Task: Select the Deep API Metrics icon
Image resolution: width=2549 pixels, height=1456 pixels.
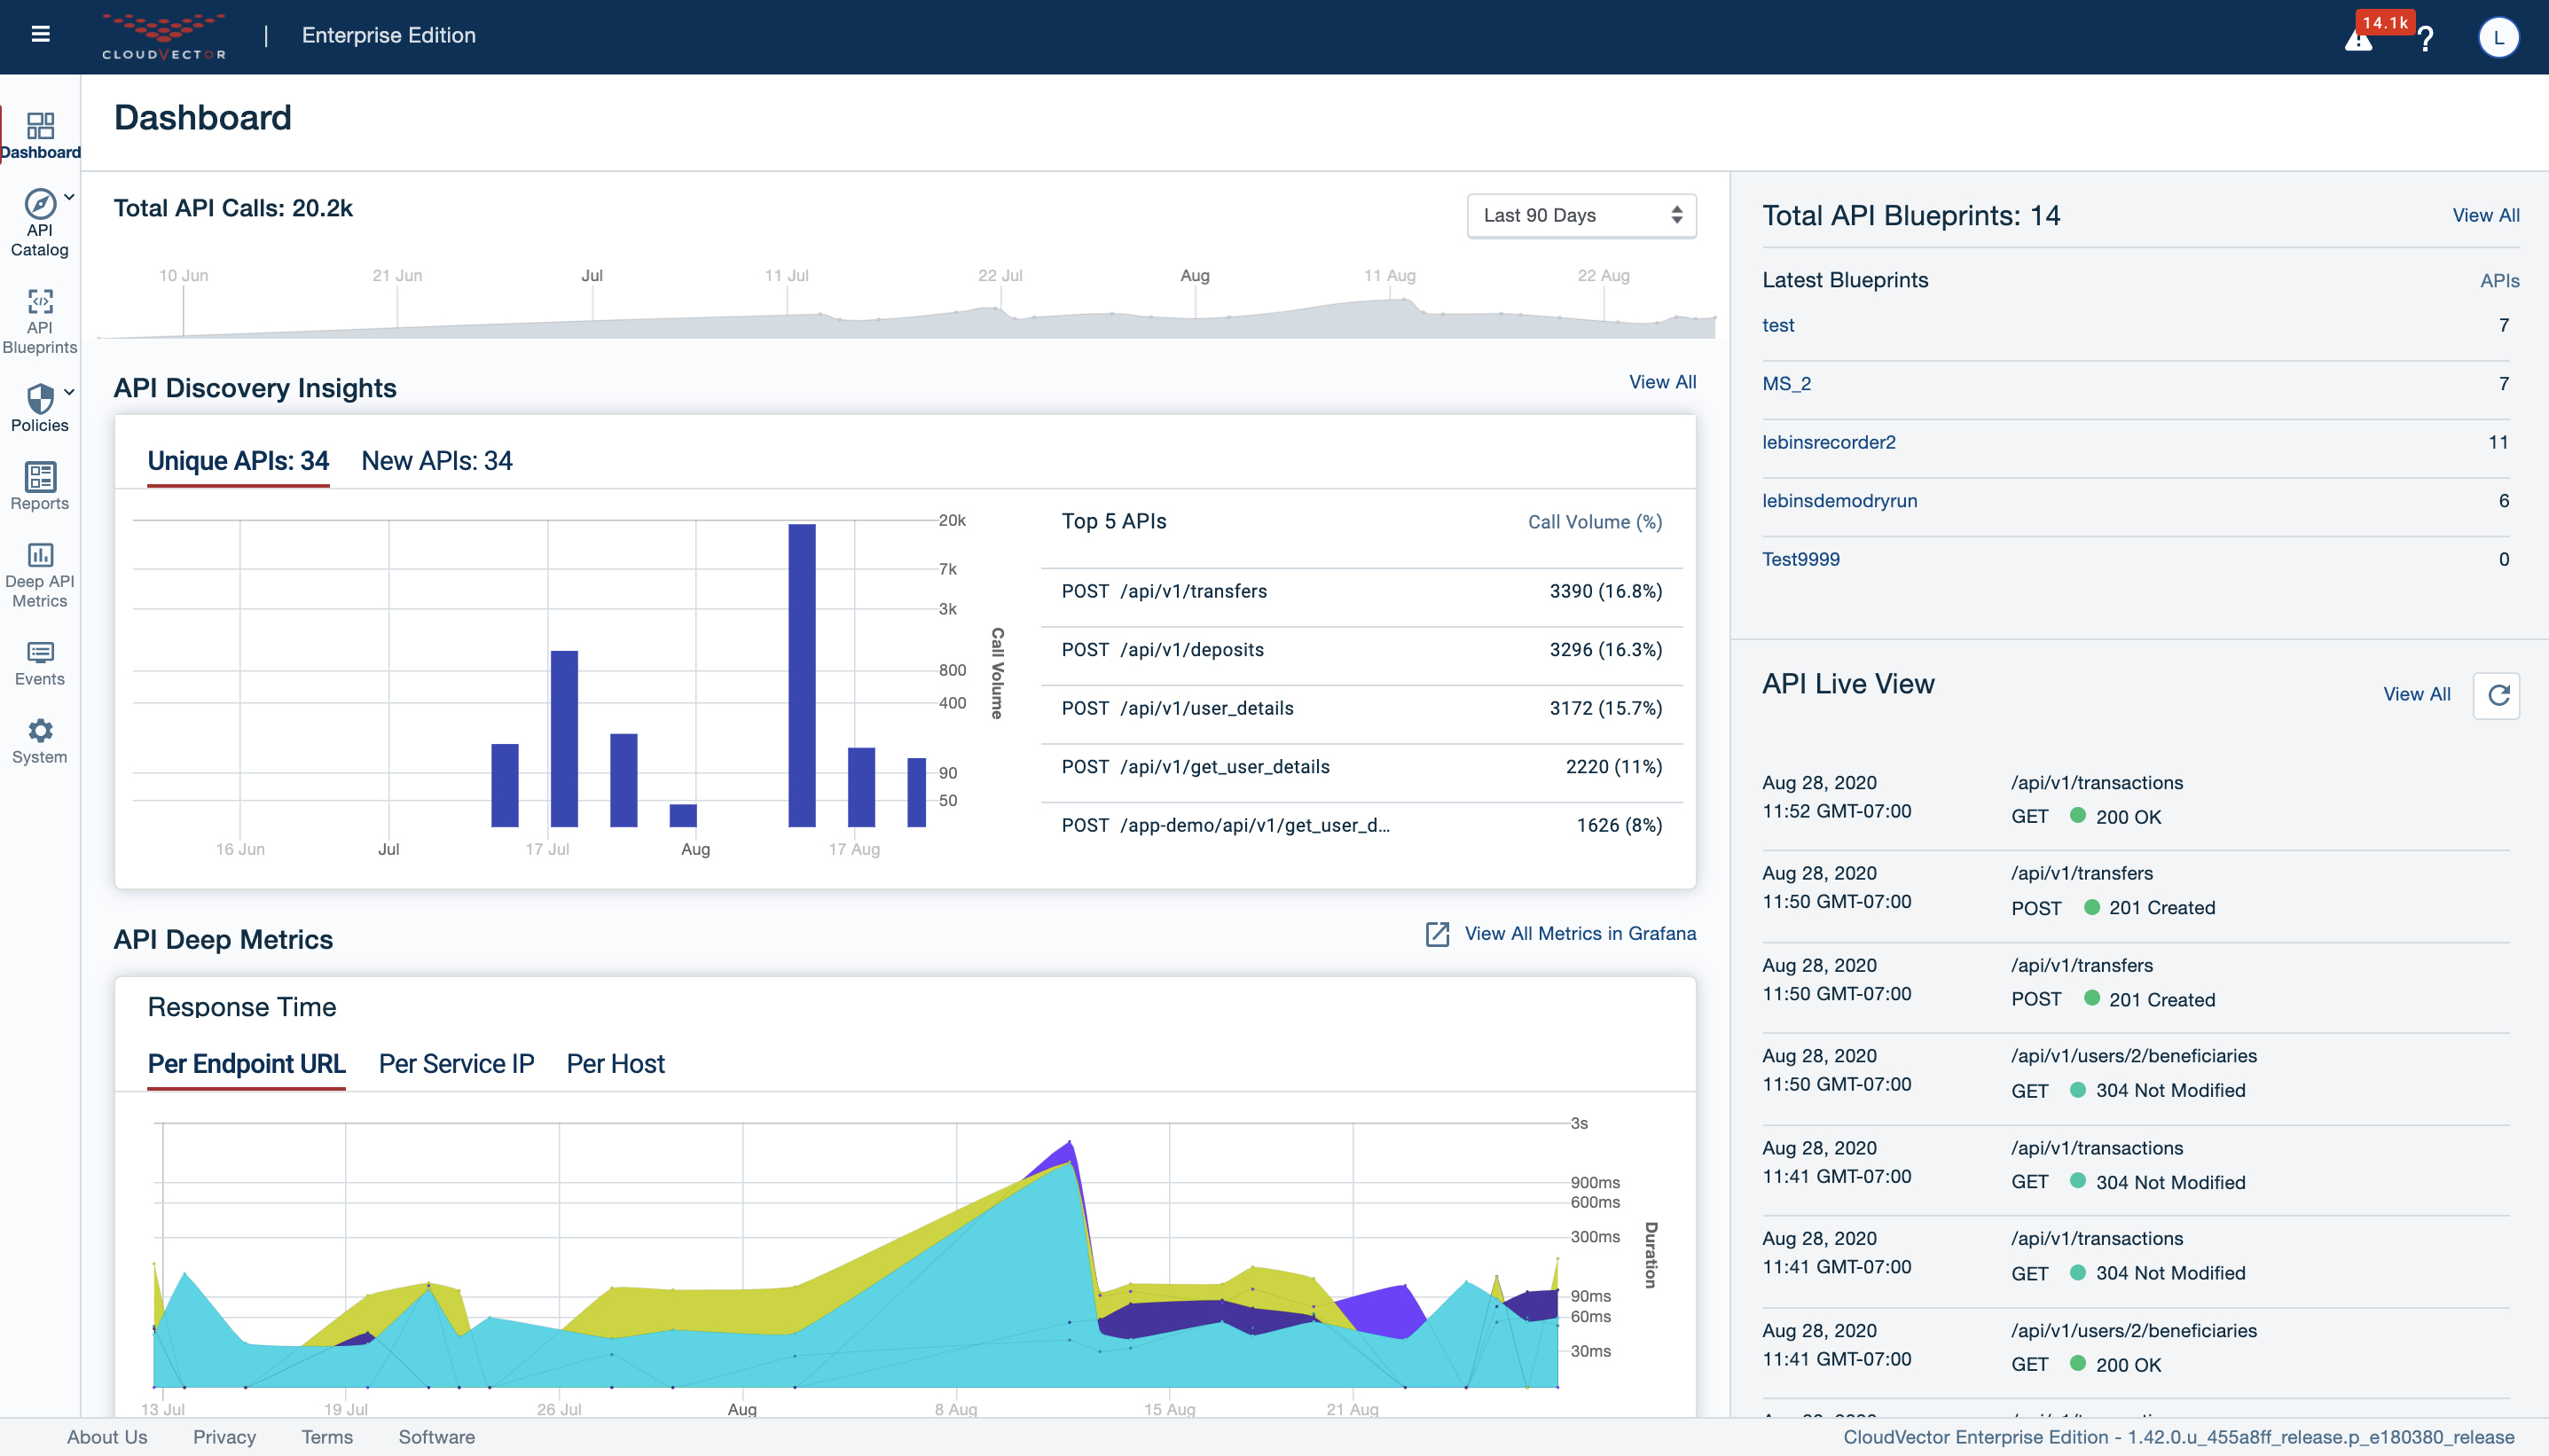Action: tap(39, 553)
